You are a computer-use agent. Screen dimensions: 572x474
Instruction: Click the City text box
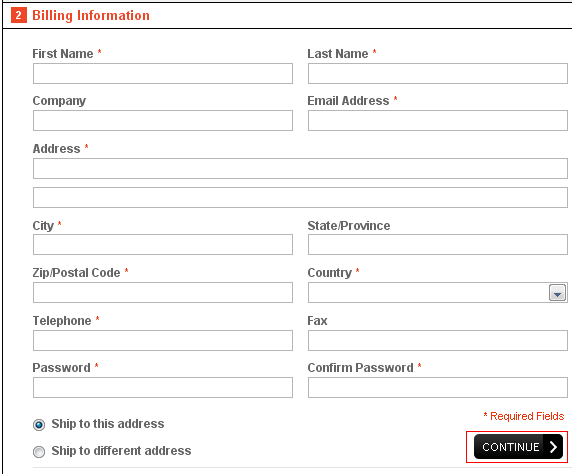tap(163, 244)
